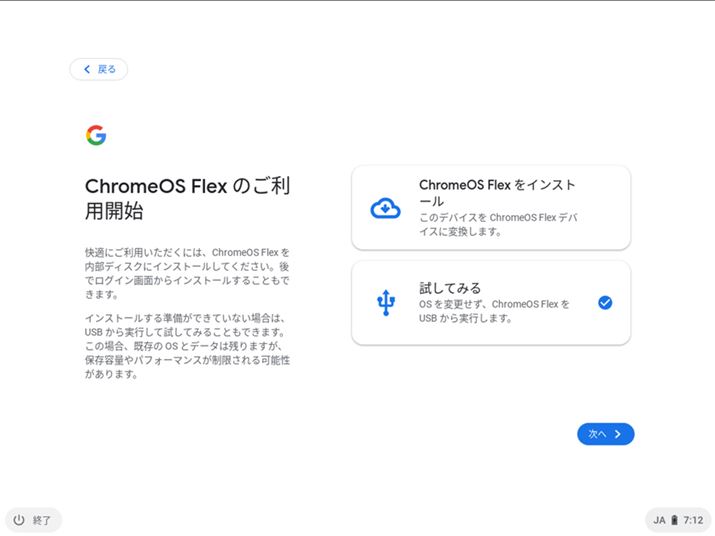Click the OS を変更せず USB から実行 description
This screenshot has width=715, height=536.
pos(494,311)
